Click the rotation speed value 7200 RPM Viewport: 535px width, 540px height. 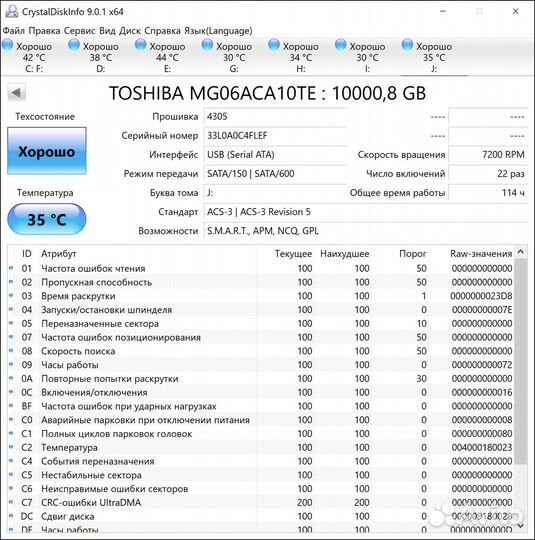(488, 155)
